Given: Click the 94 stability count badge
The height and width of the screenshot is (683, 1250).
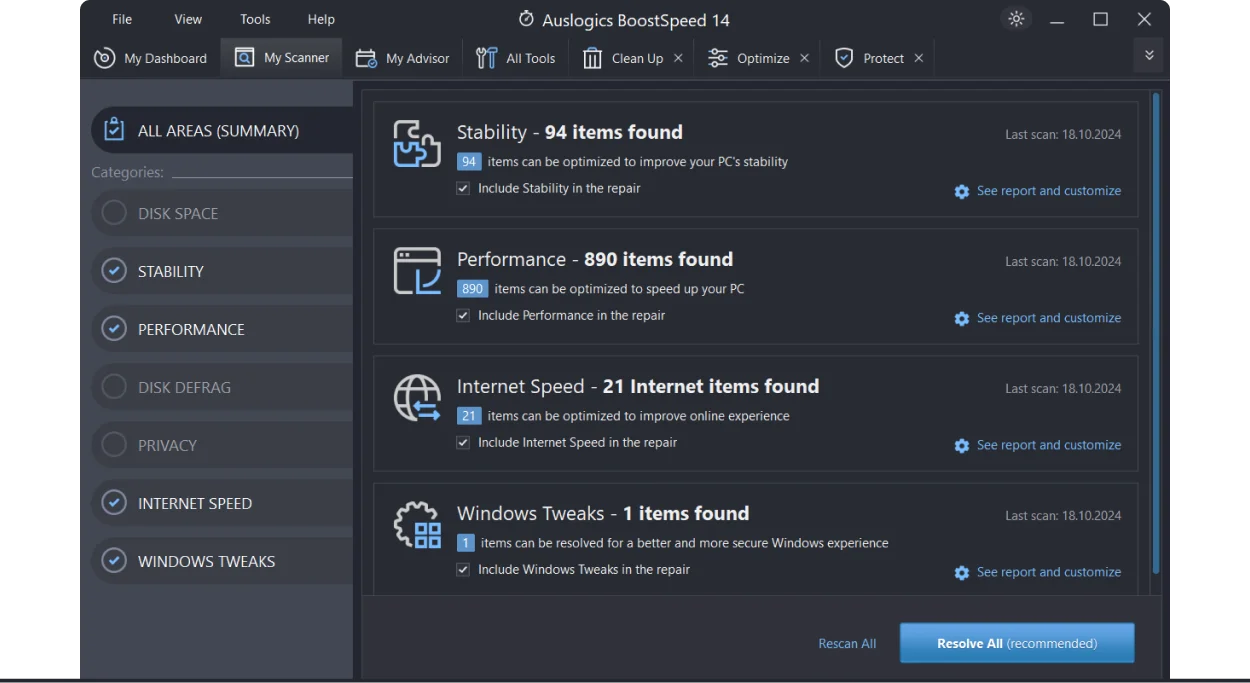Looking at the screenshot, I should pos(469,161).
